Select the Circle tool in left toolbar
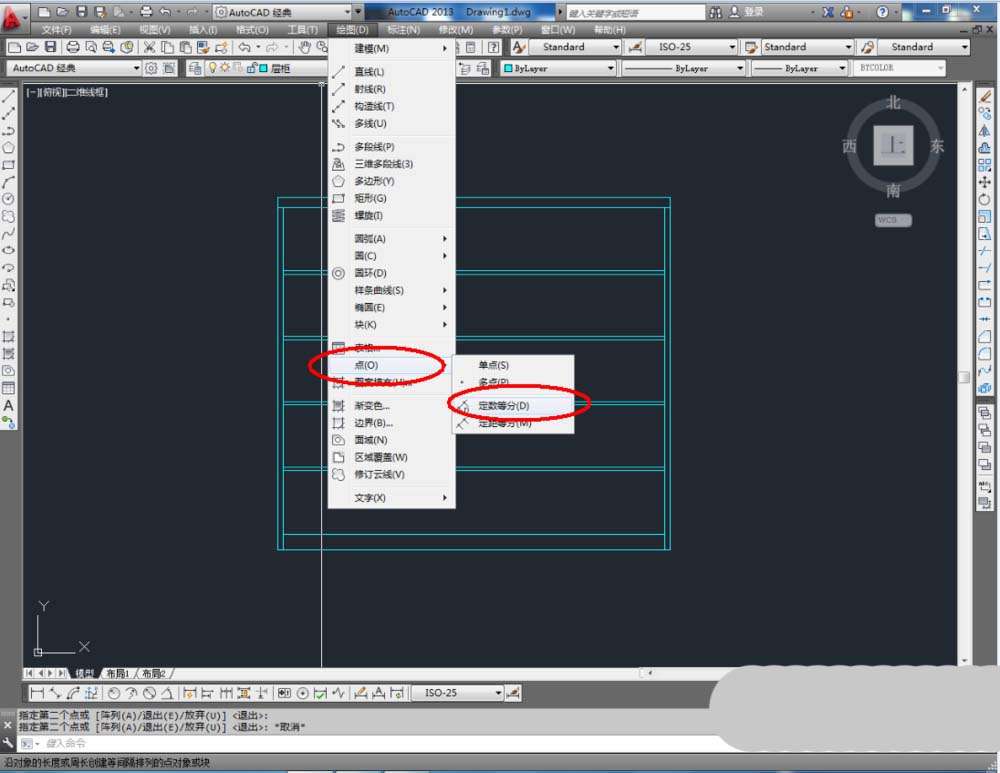The width and height of the screenshot is (1000, 773). (x=8, y=200)
